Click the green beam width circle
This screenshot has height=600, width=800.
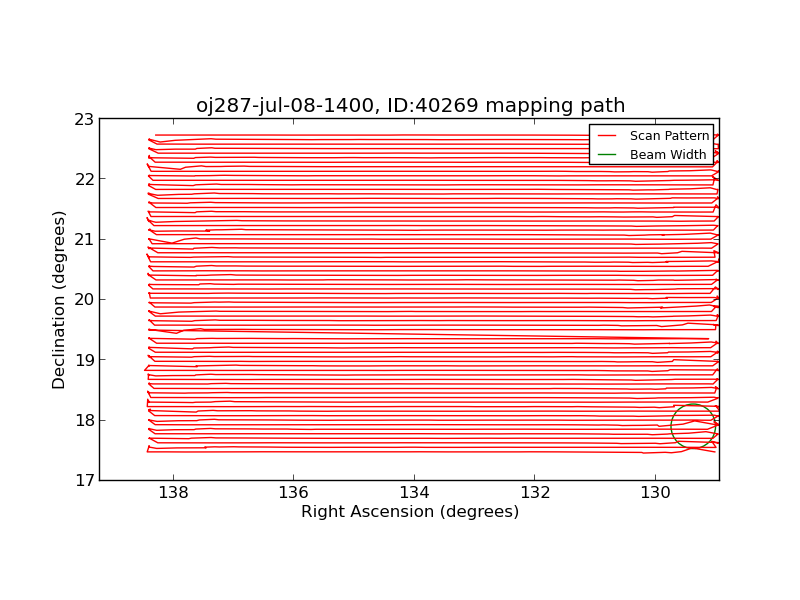point(693,426)
